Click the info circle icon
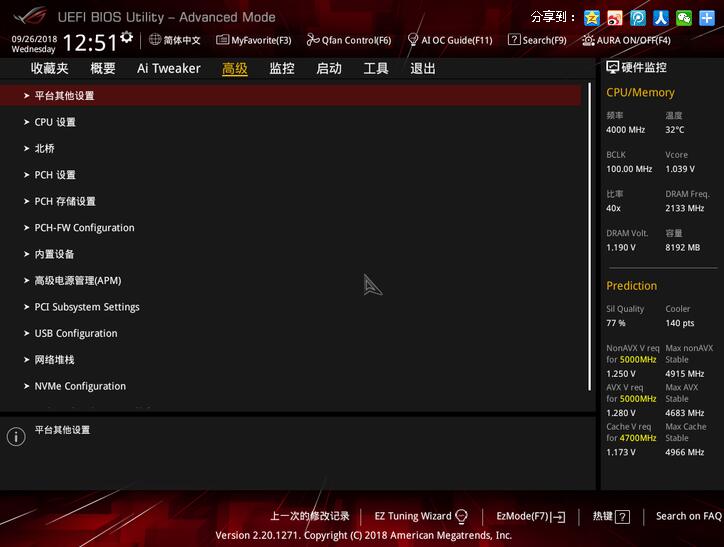The image size is (724, 547). pos(16,436)
